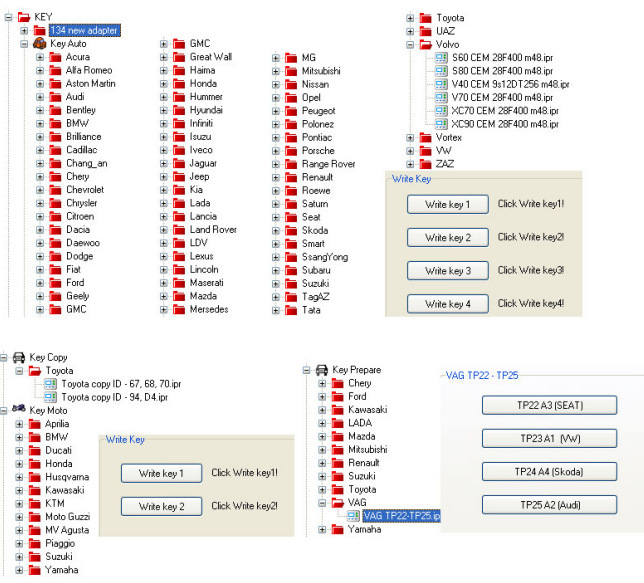Click the Key Auto car icon
This screenshot has height=583, width=644.
(39, 44)
